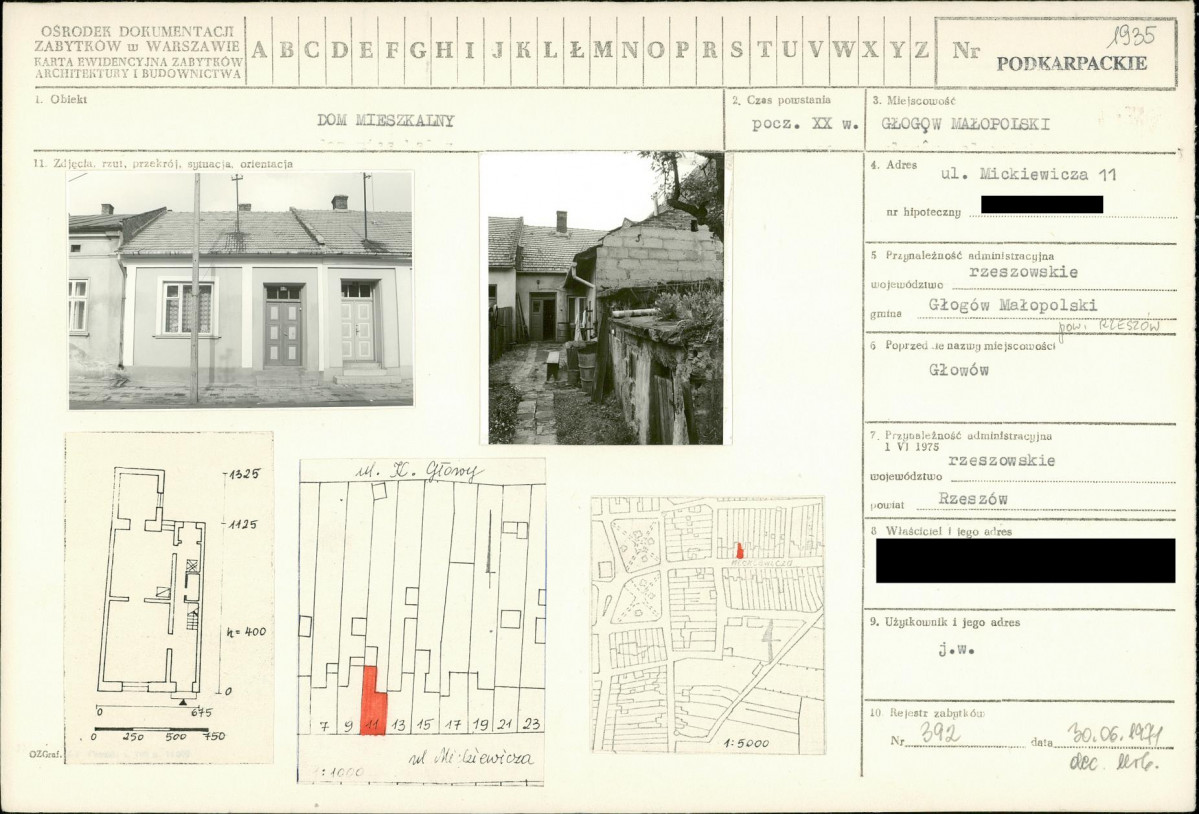Click the handwritten date 30.06.1971

(x=1113, y=734)
